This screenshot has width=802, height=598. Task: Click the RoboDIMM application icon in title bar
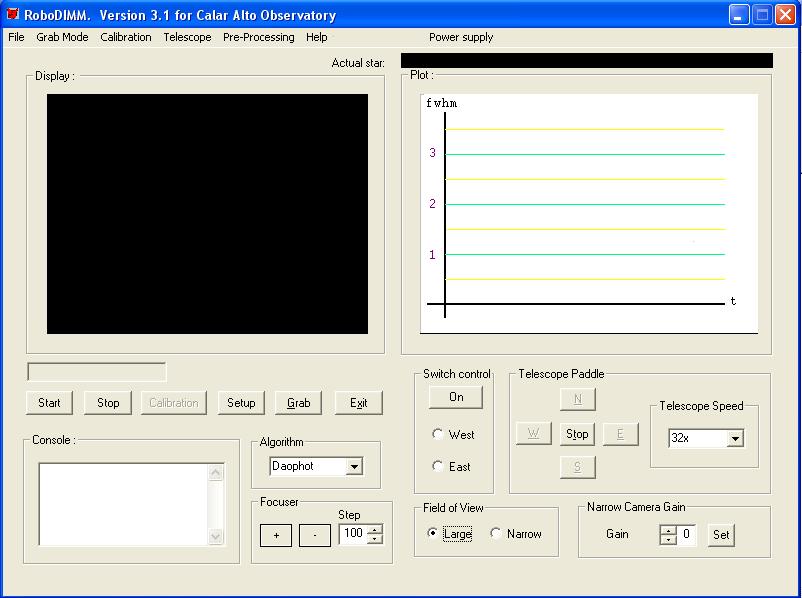click(13, 15)
